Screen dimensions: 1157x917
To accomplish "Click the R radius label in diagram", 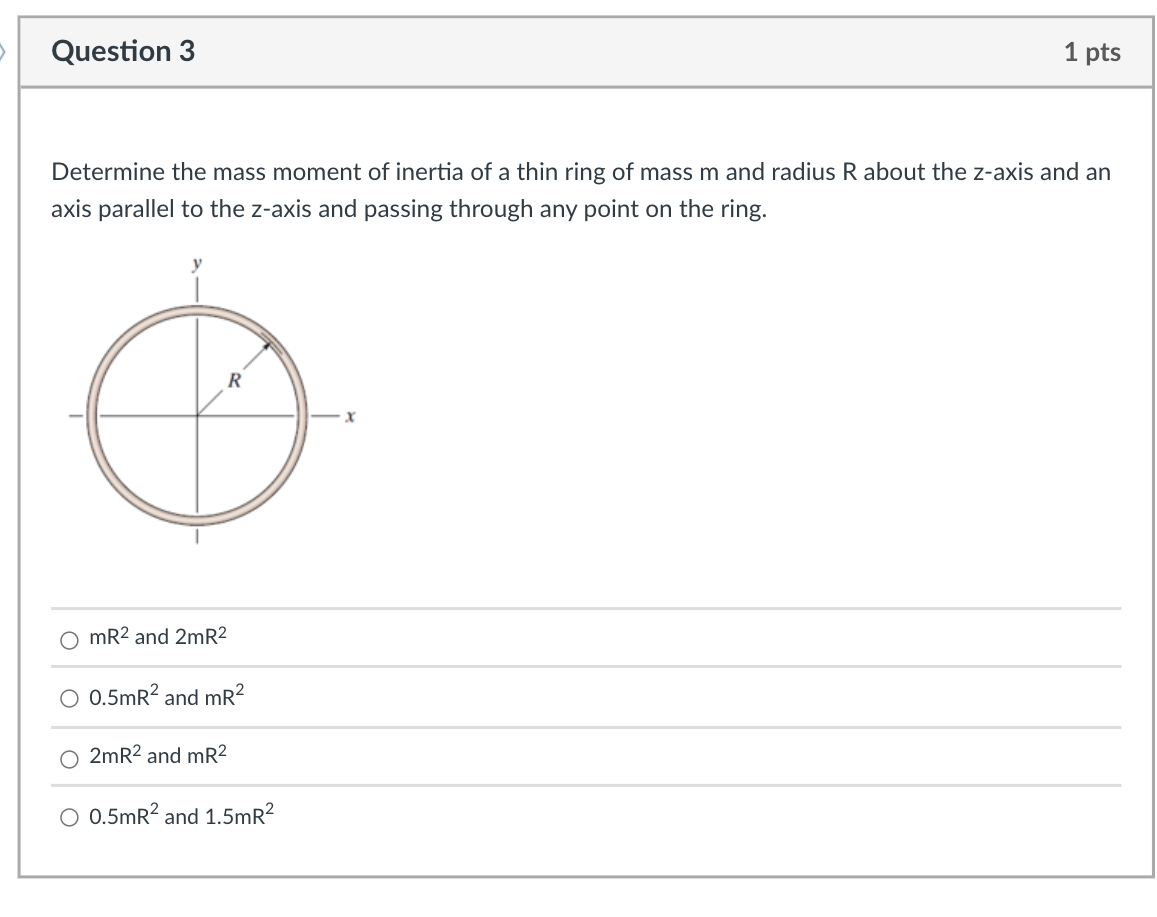I will click(x=235, y=381).
